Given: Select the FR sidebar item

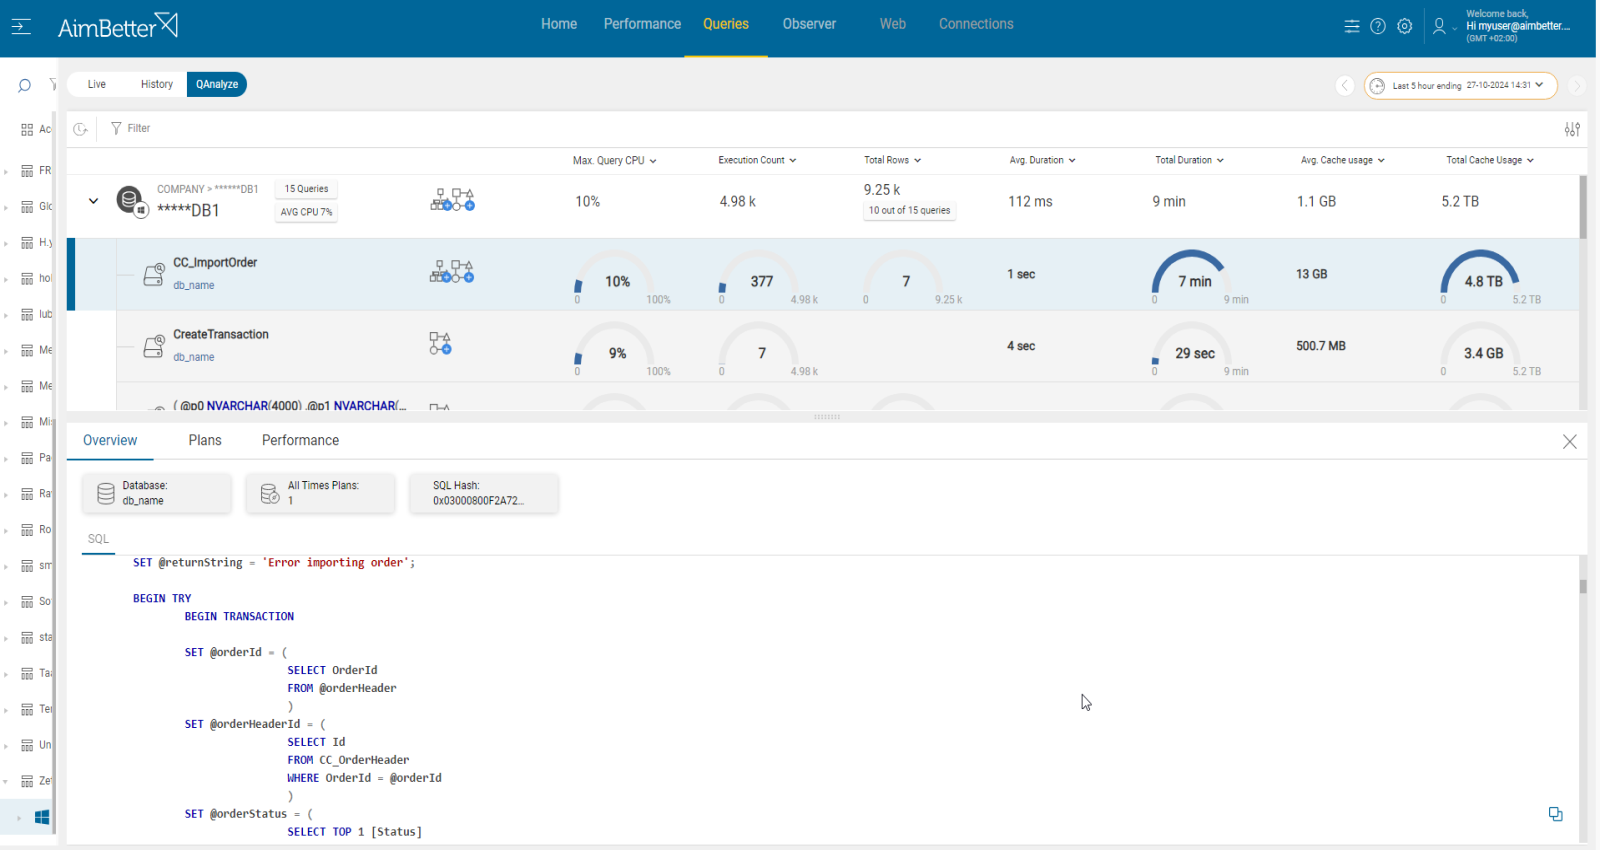Looking at the screenshot, I should [x=36, y=171].
